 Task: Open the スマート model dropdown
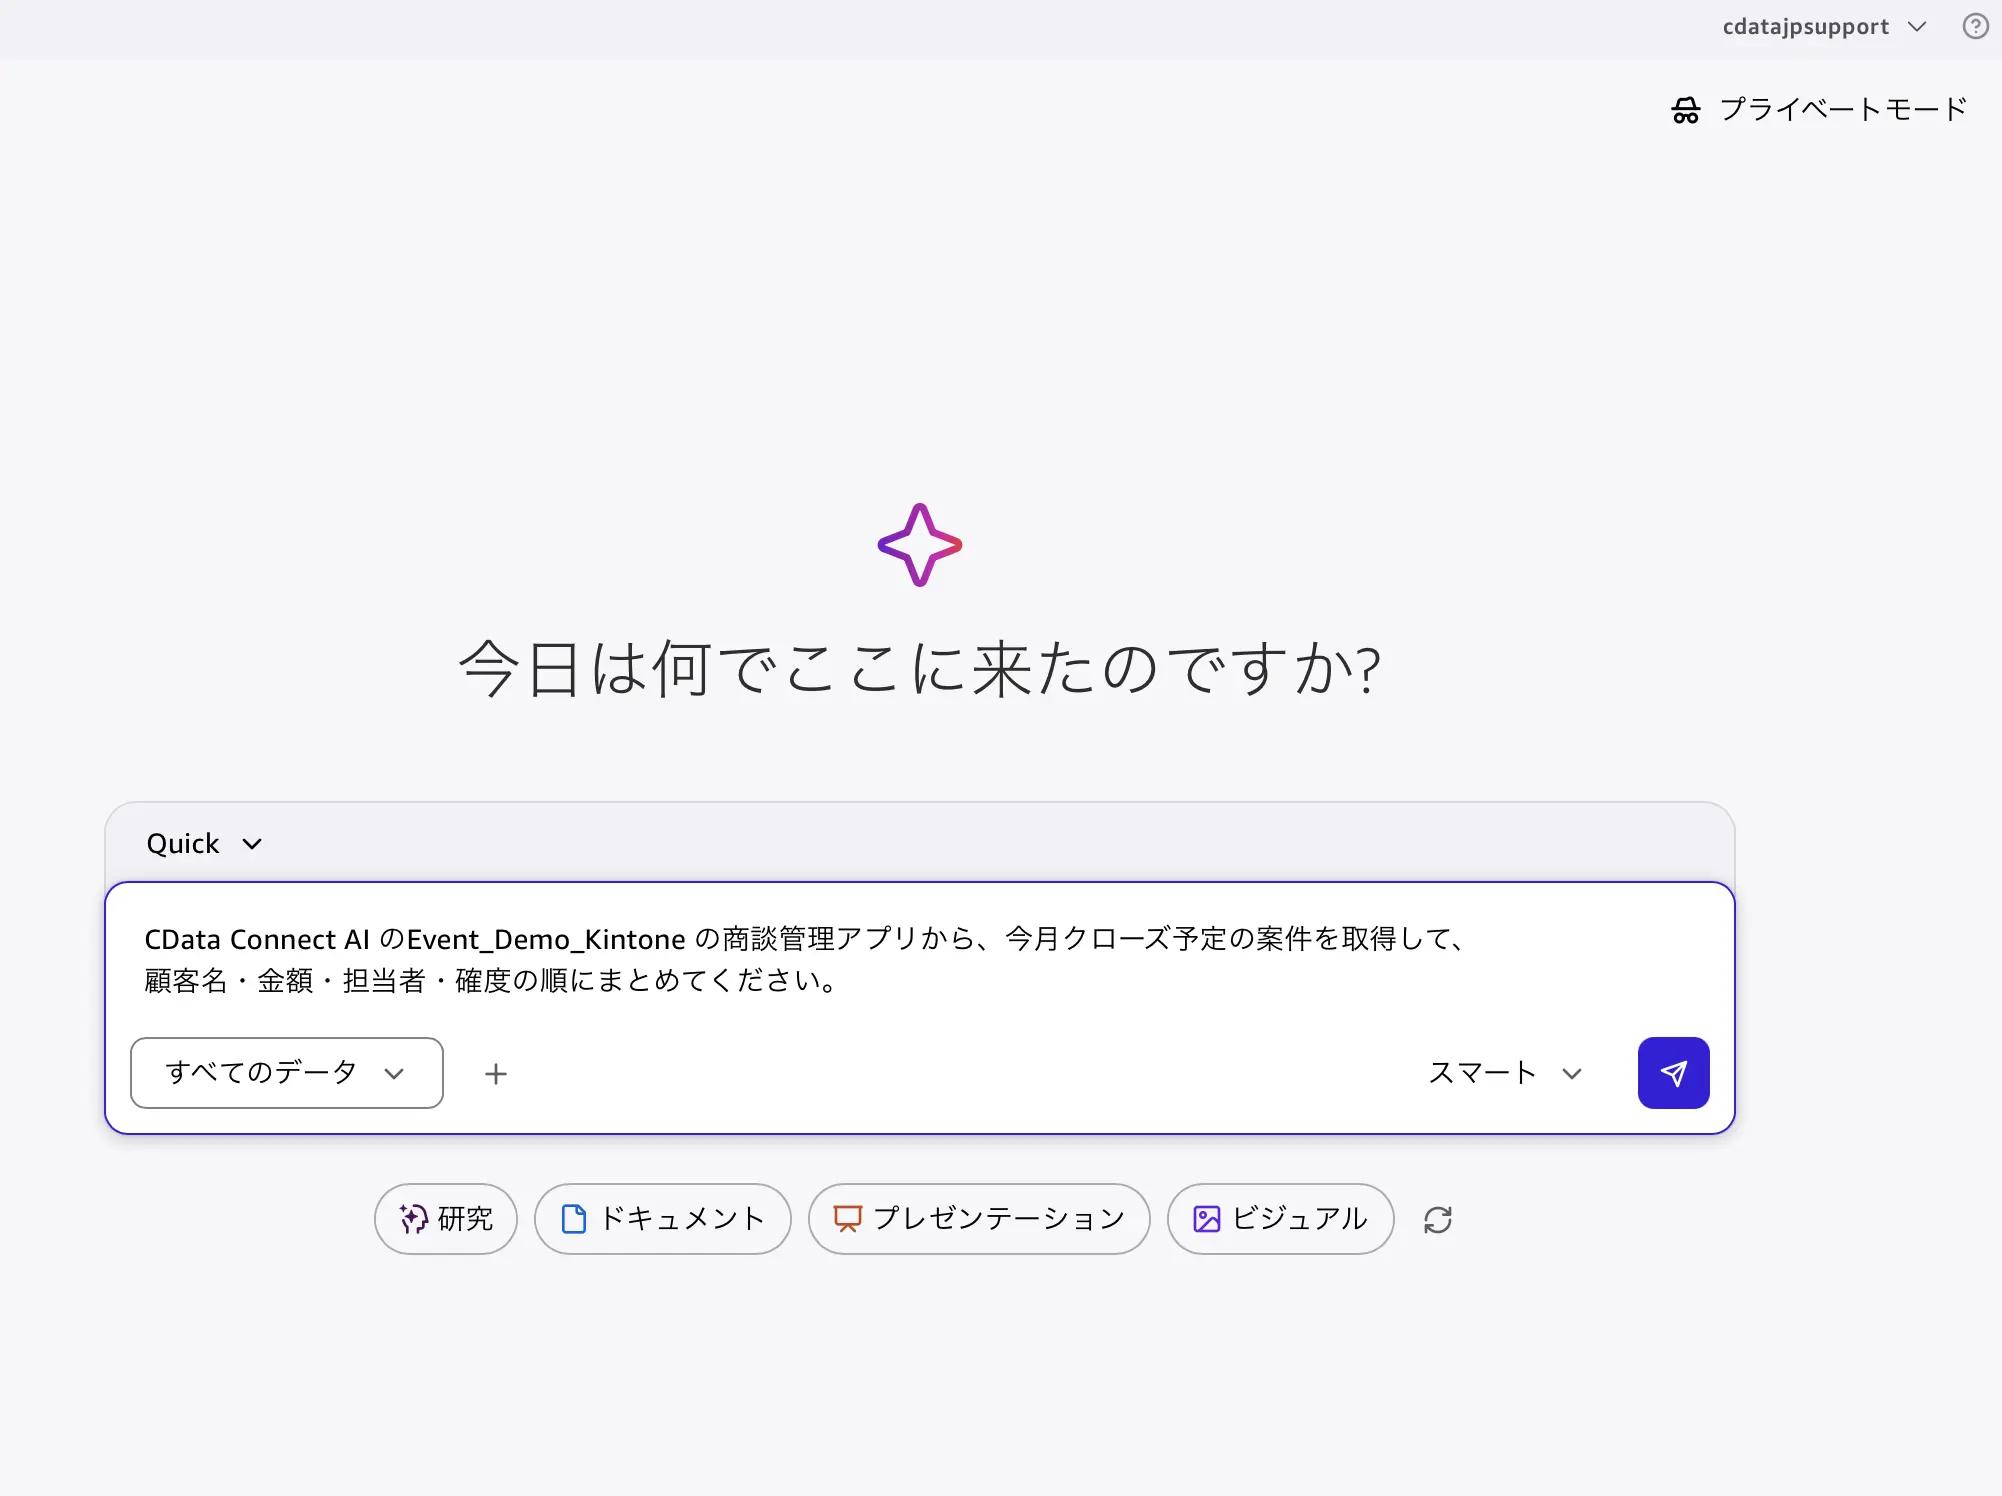1505,1073
